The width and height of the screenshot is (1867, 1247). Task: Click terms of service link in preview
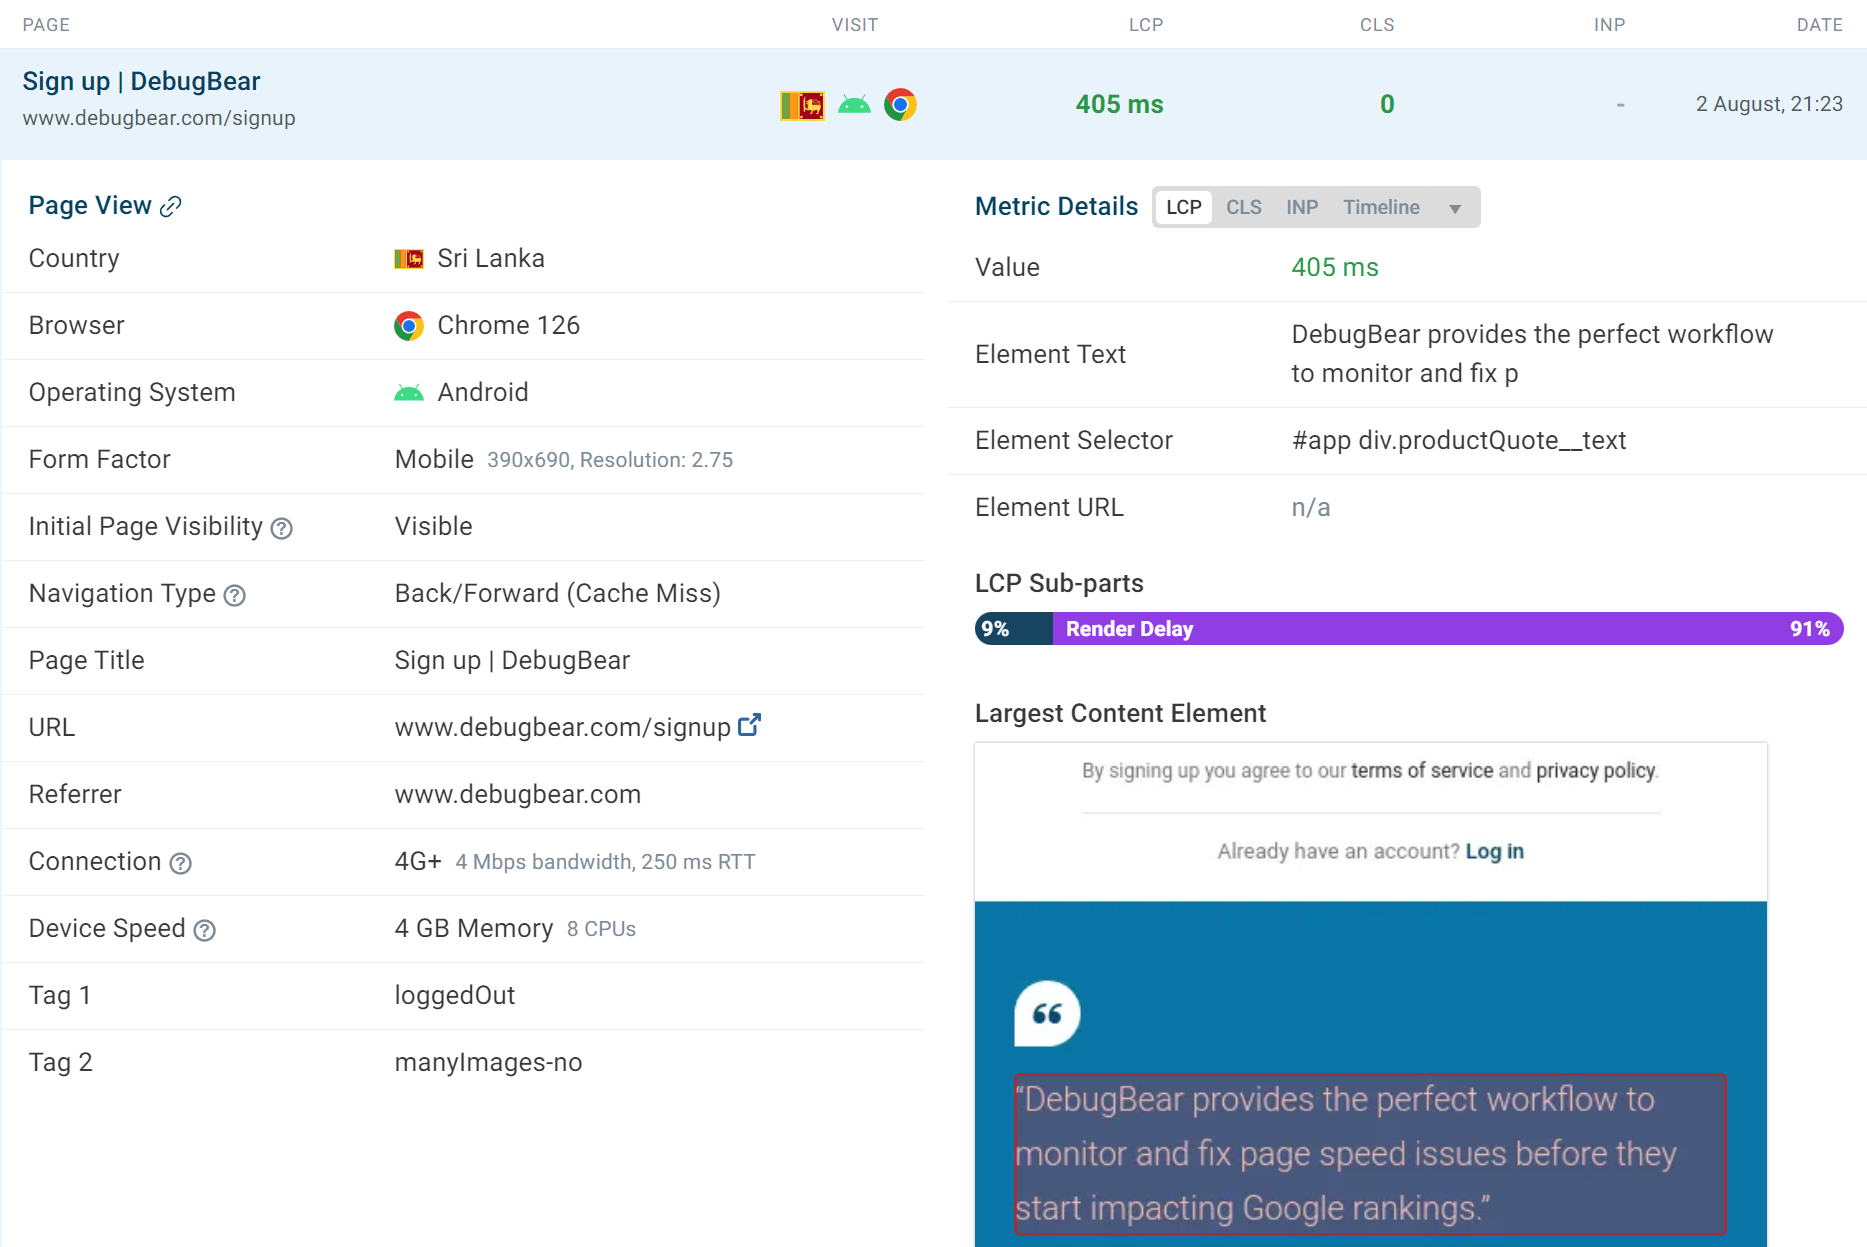click(x=1422, y=770)
